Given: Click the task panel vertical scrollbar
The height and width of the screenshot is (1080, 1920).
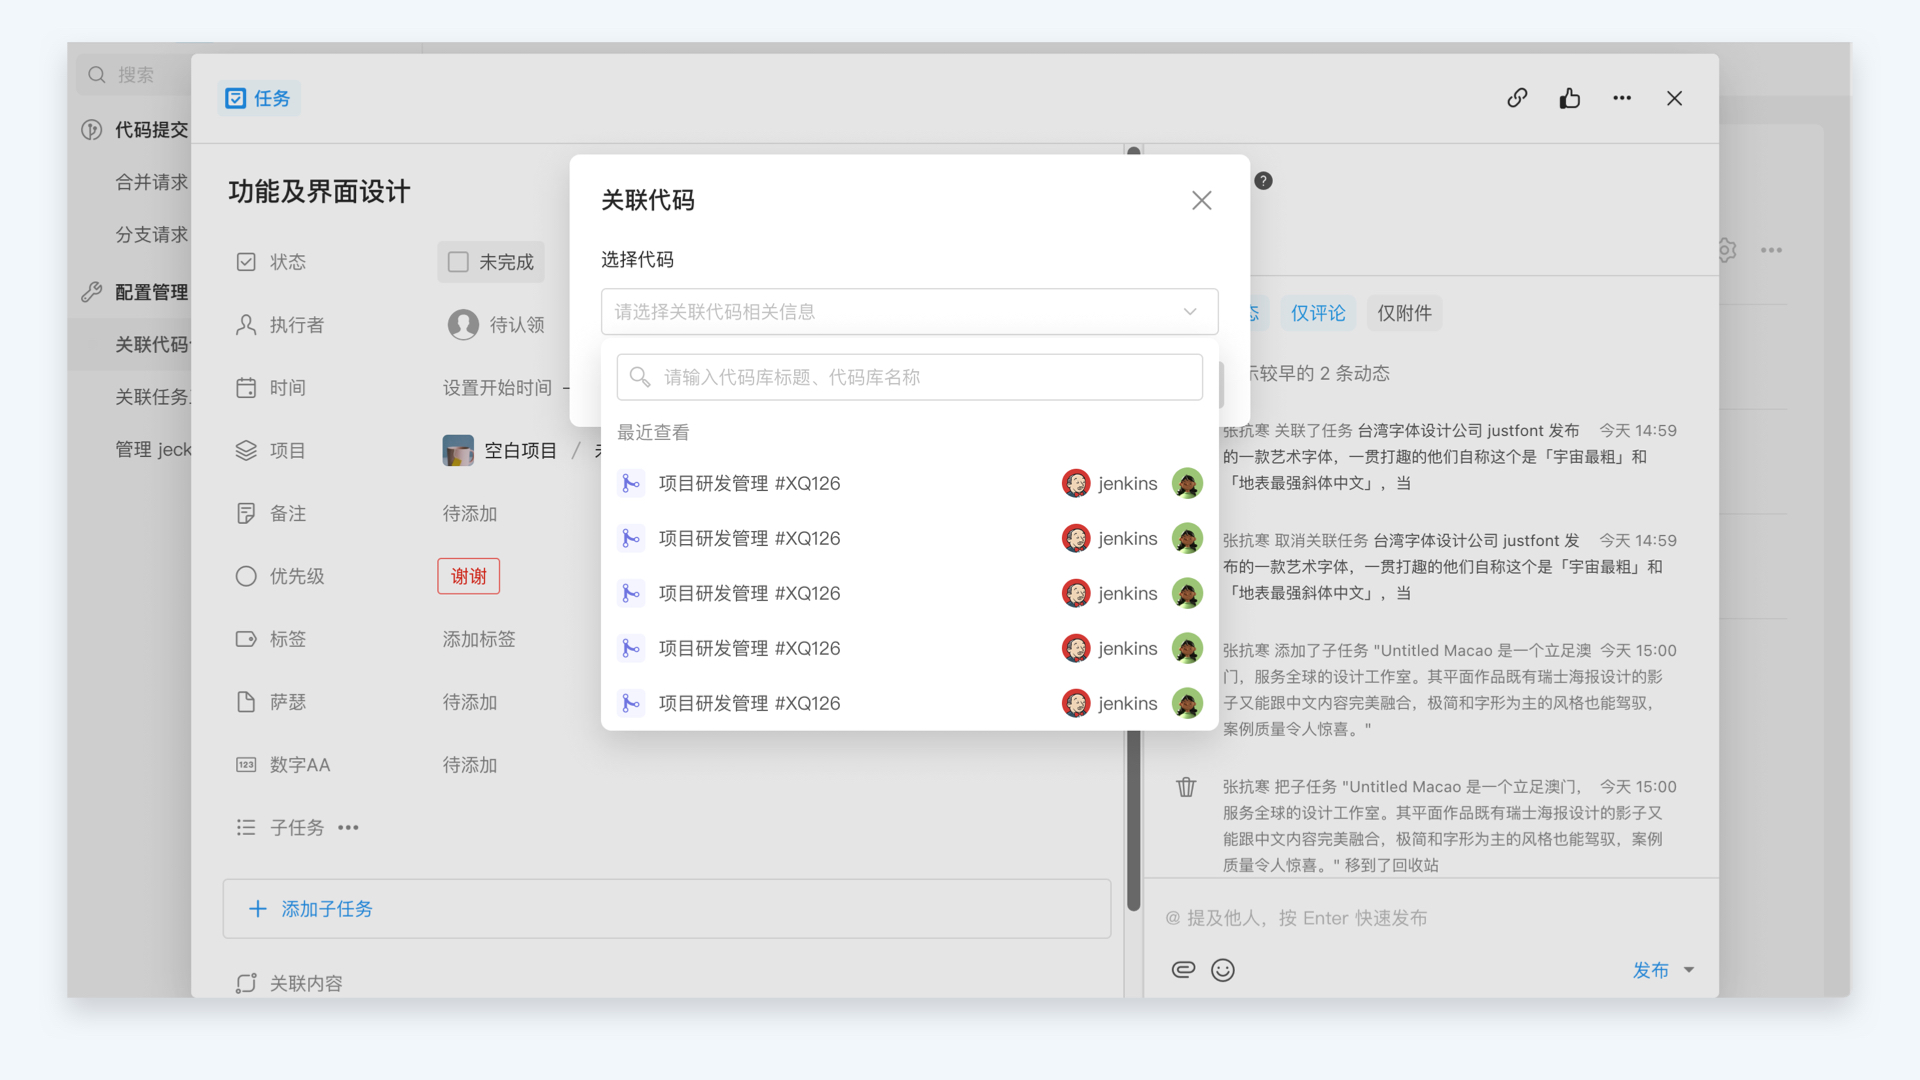Looking at the screenshot, I should [1133, 820].
